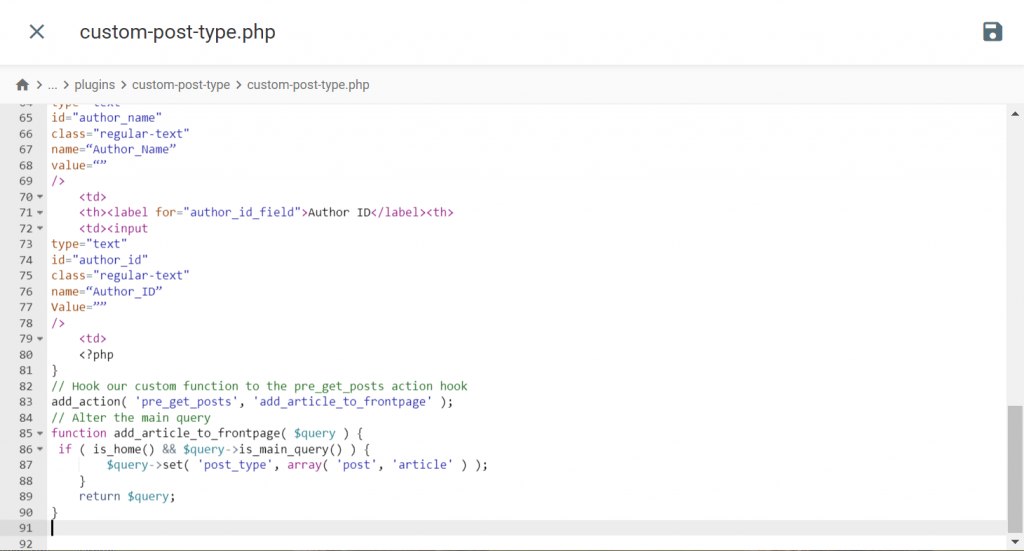Go to the home directory icon in breadcrumb
The height and width of the screenshot is (551, 1024).
tap(22, 85)
